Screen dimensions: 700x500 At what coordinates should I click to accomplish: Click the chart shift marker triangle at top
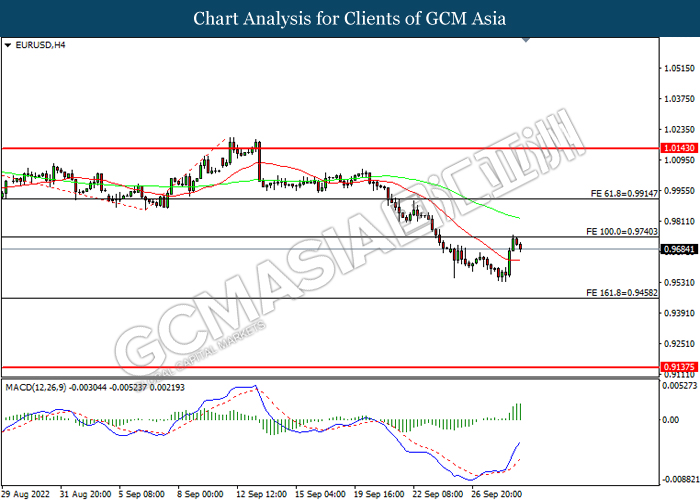tap(526, 40)
